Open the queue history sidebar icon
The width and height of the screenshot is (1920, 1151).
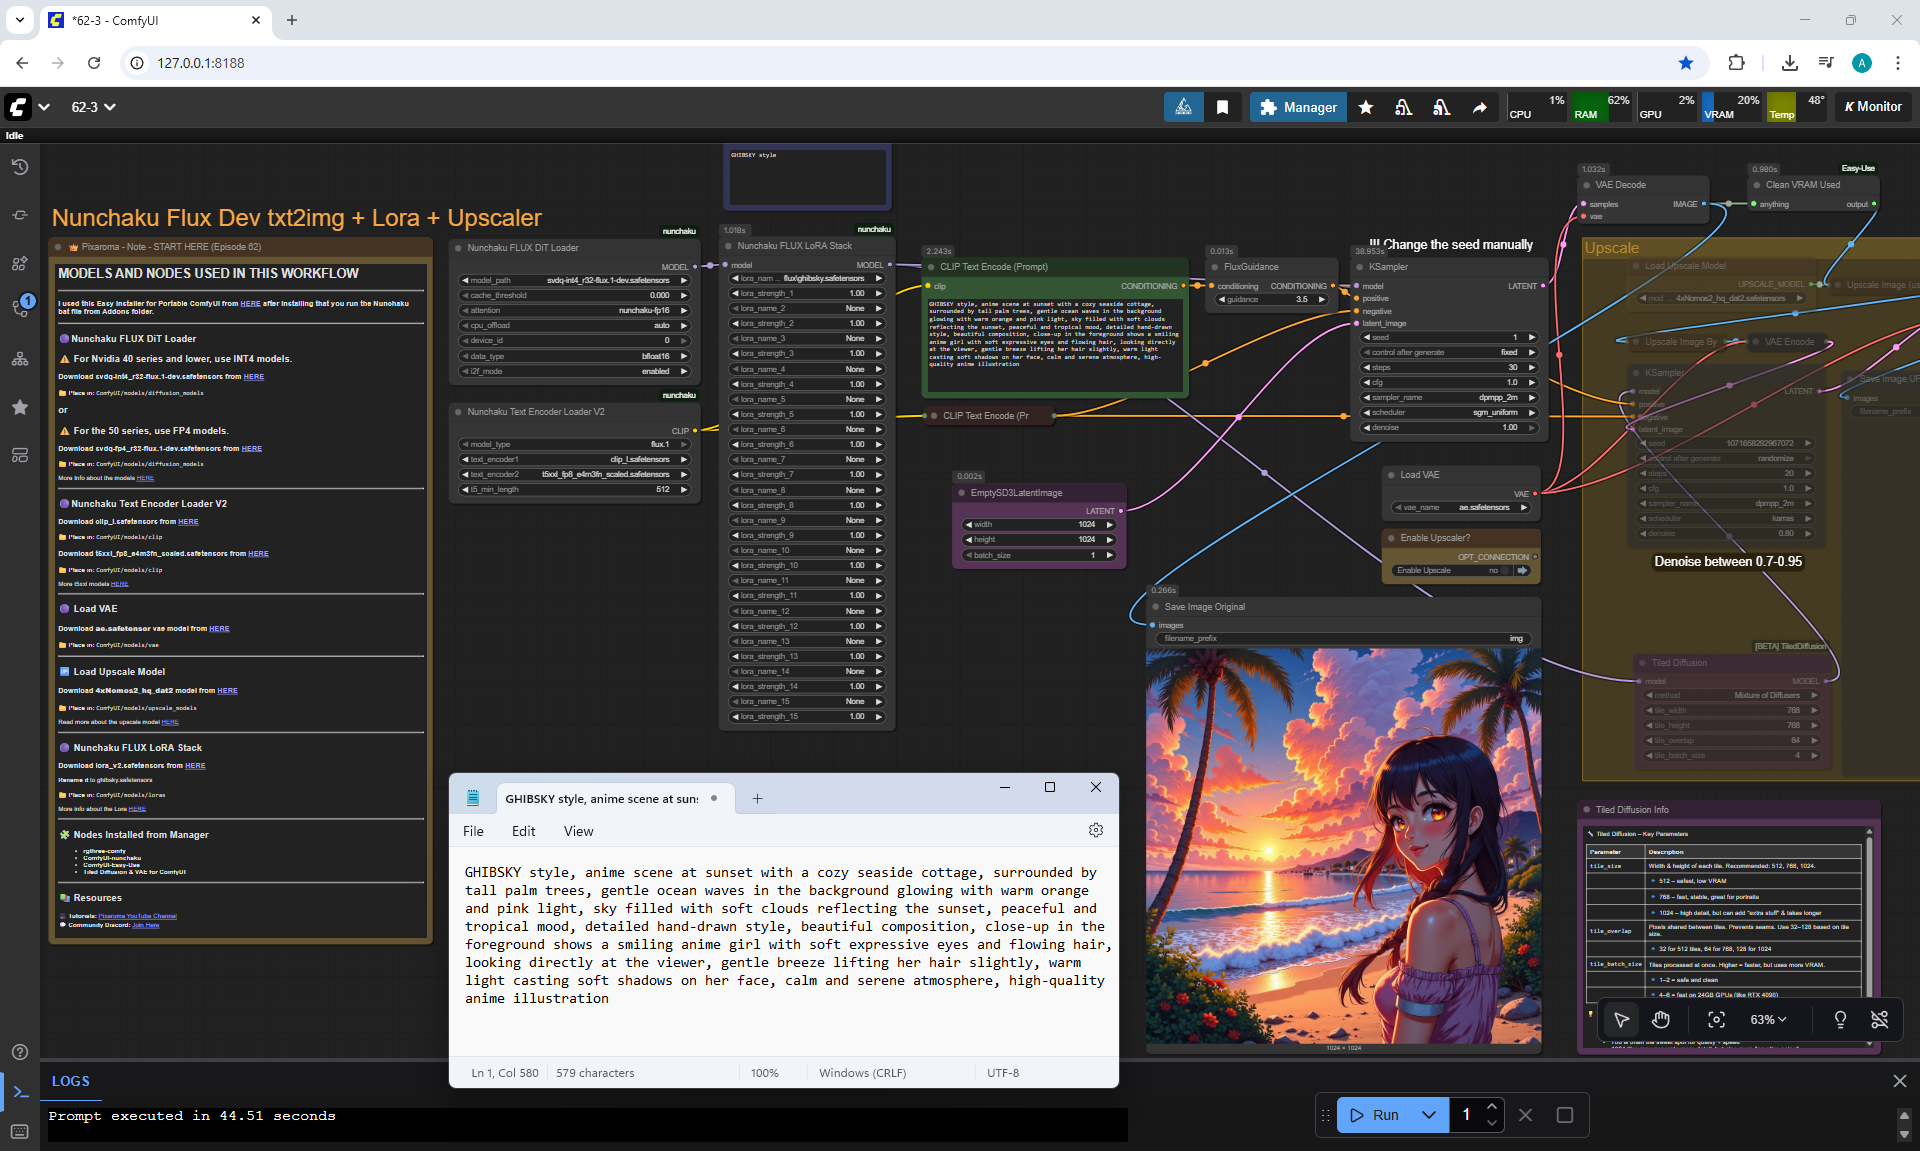coord(20,167)
